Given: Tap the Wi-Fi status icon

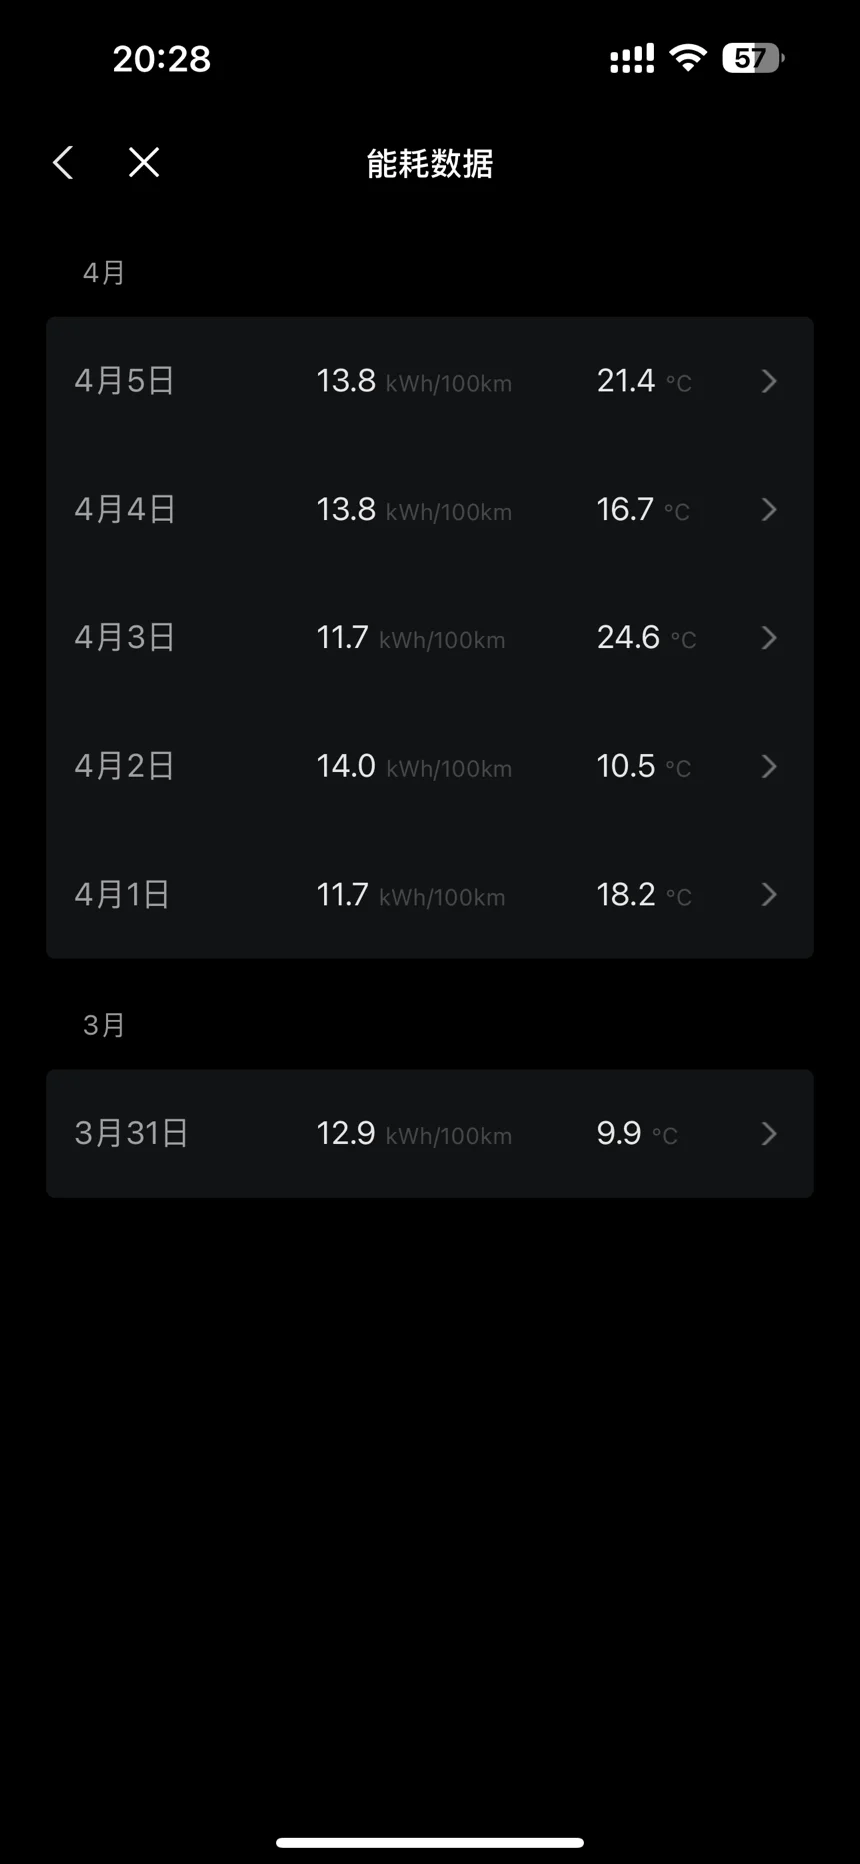Looking at the screenshot, I should (x=687, y=57).
